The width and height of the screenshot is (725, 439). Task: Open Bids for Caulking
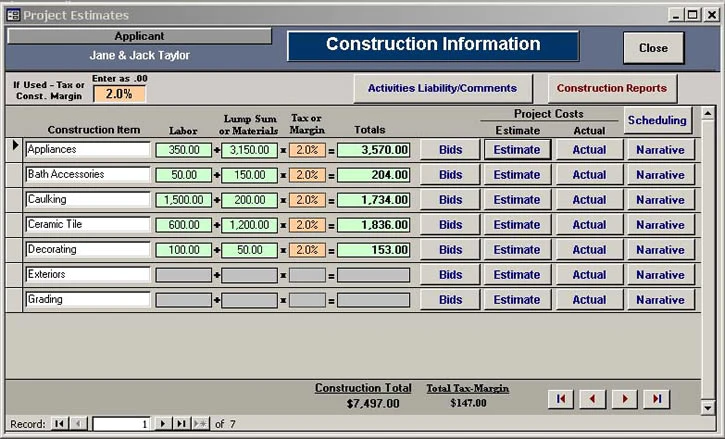click(450, 200)
